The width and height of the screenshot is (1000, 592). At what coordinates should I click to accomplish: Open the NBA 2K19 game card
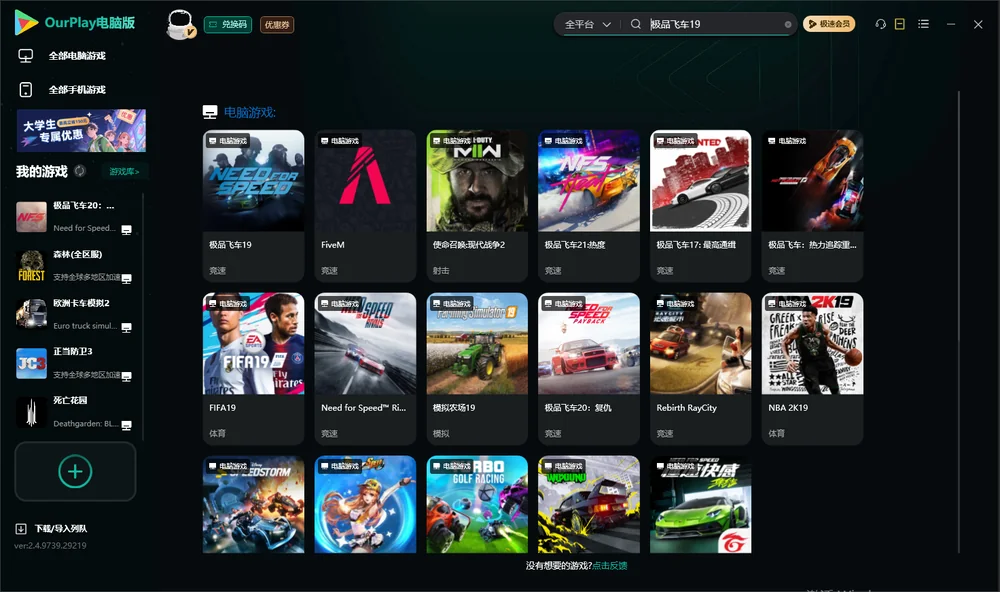pyautogui.click(x=812, y=369)
